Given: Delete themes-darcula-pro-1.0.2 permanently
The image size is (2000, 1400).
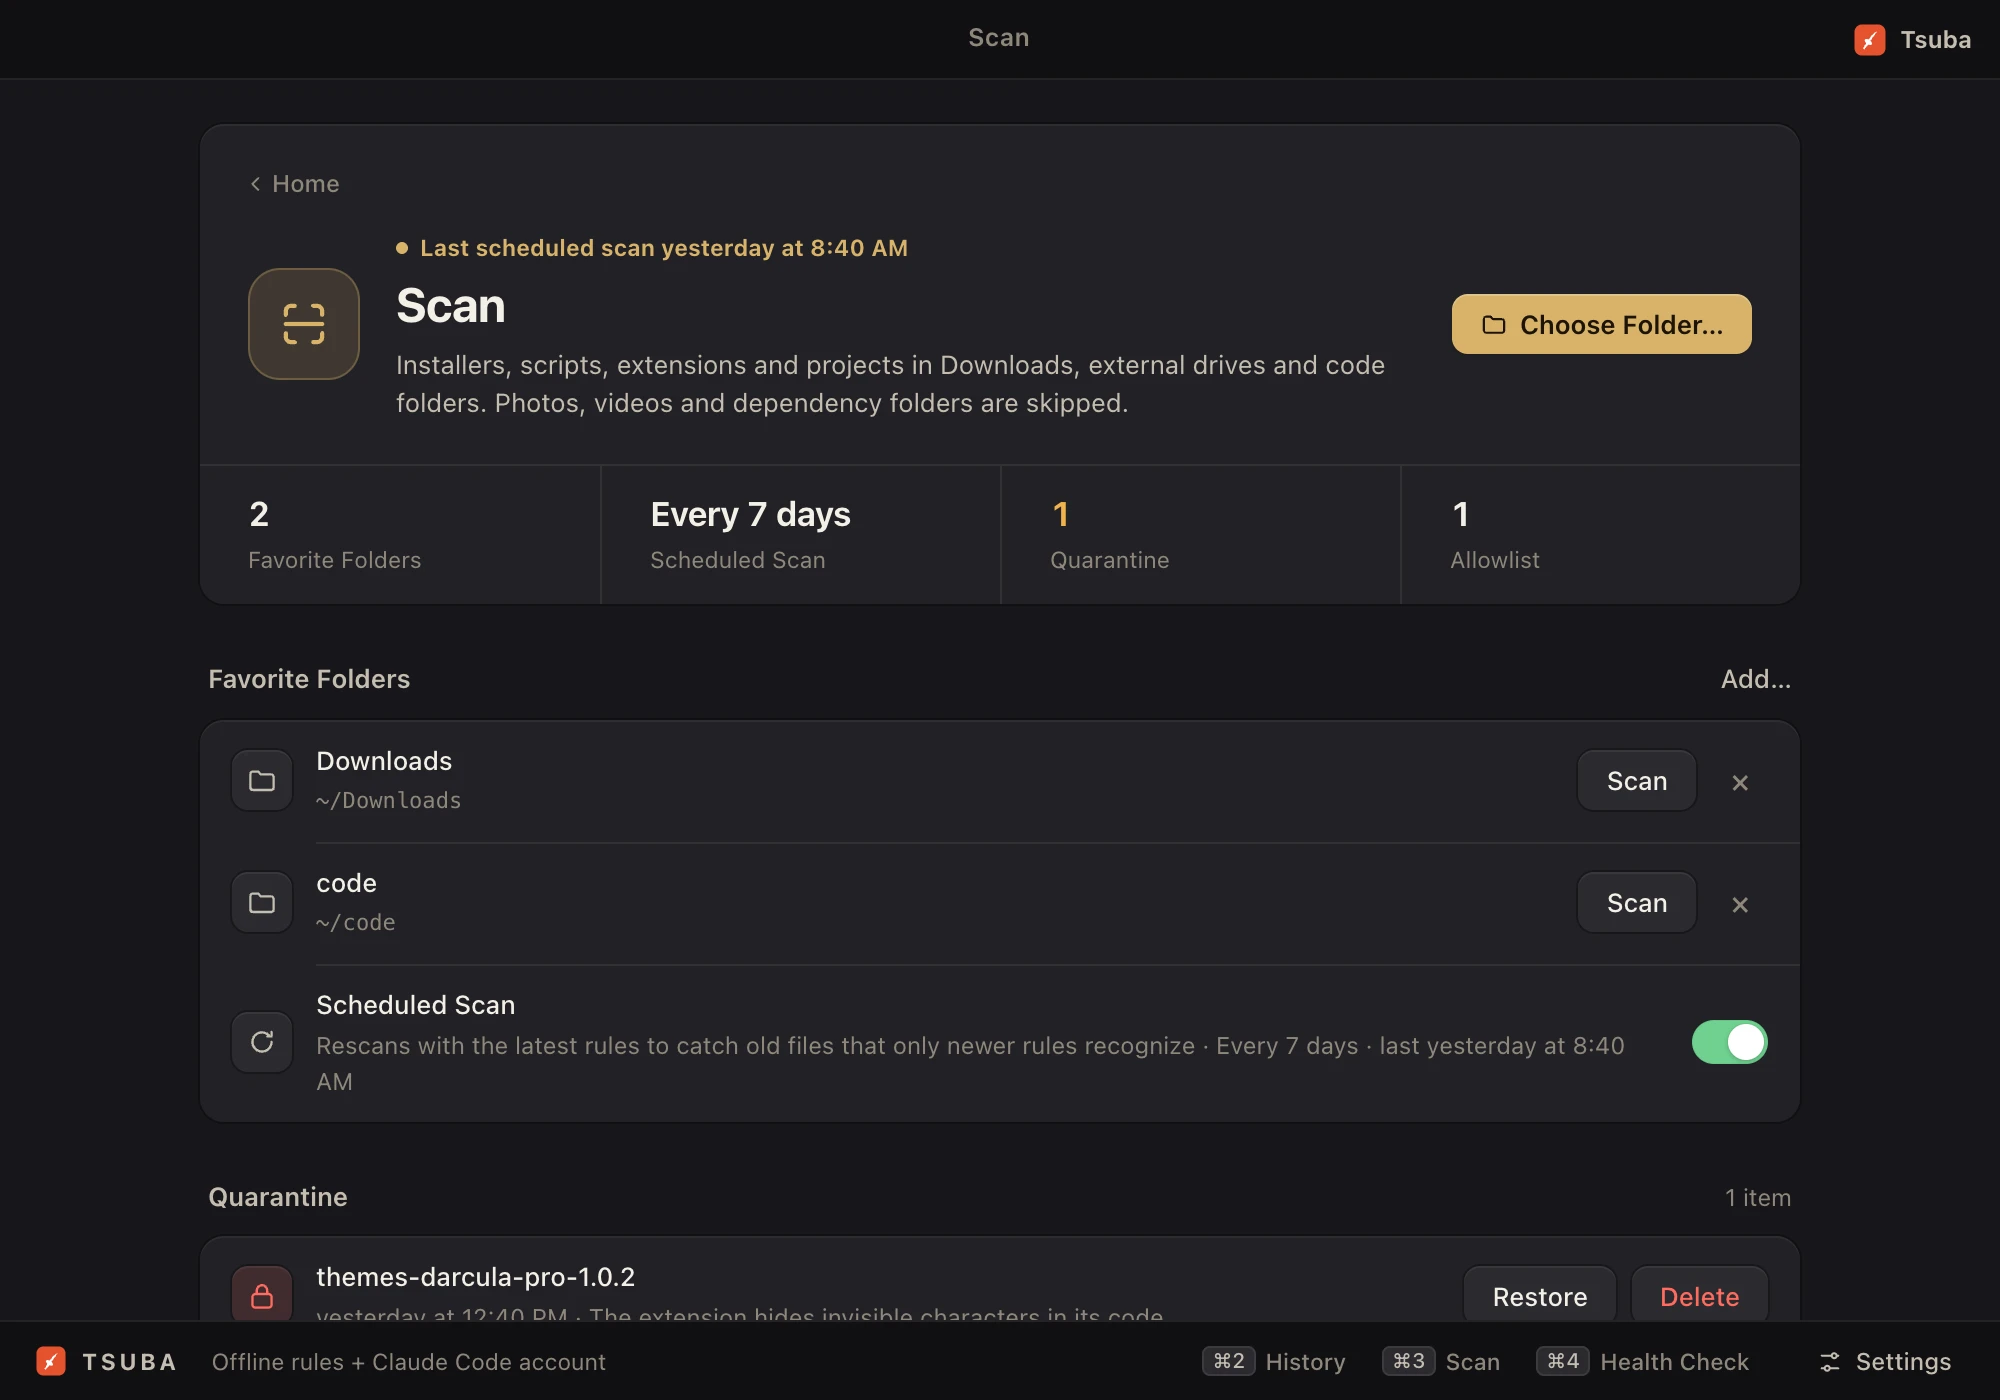Looking at the screenshot, I should (x=1700, y=1296).
